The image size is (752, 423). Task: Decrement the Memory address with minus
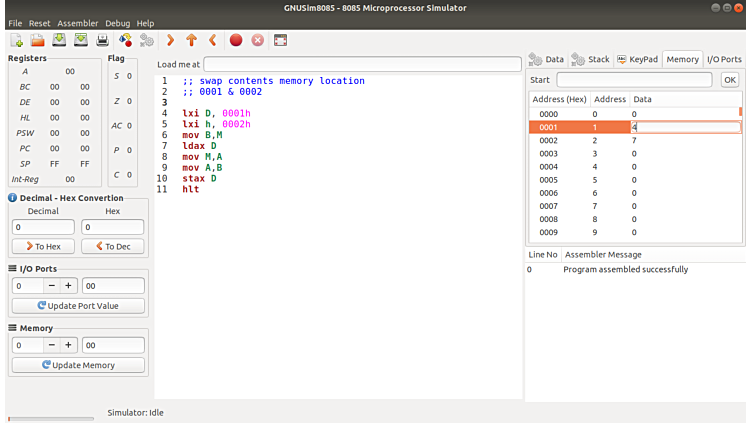(x=53, y=345)
